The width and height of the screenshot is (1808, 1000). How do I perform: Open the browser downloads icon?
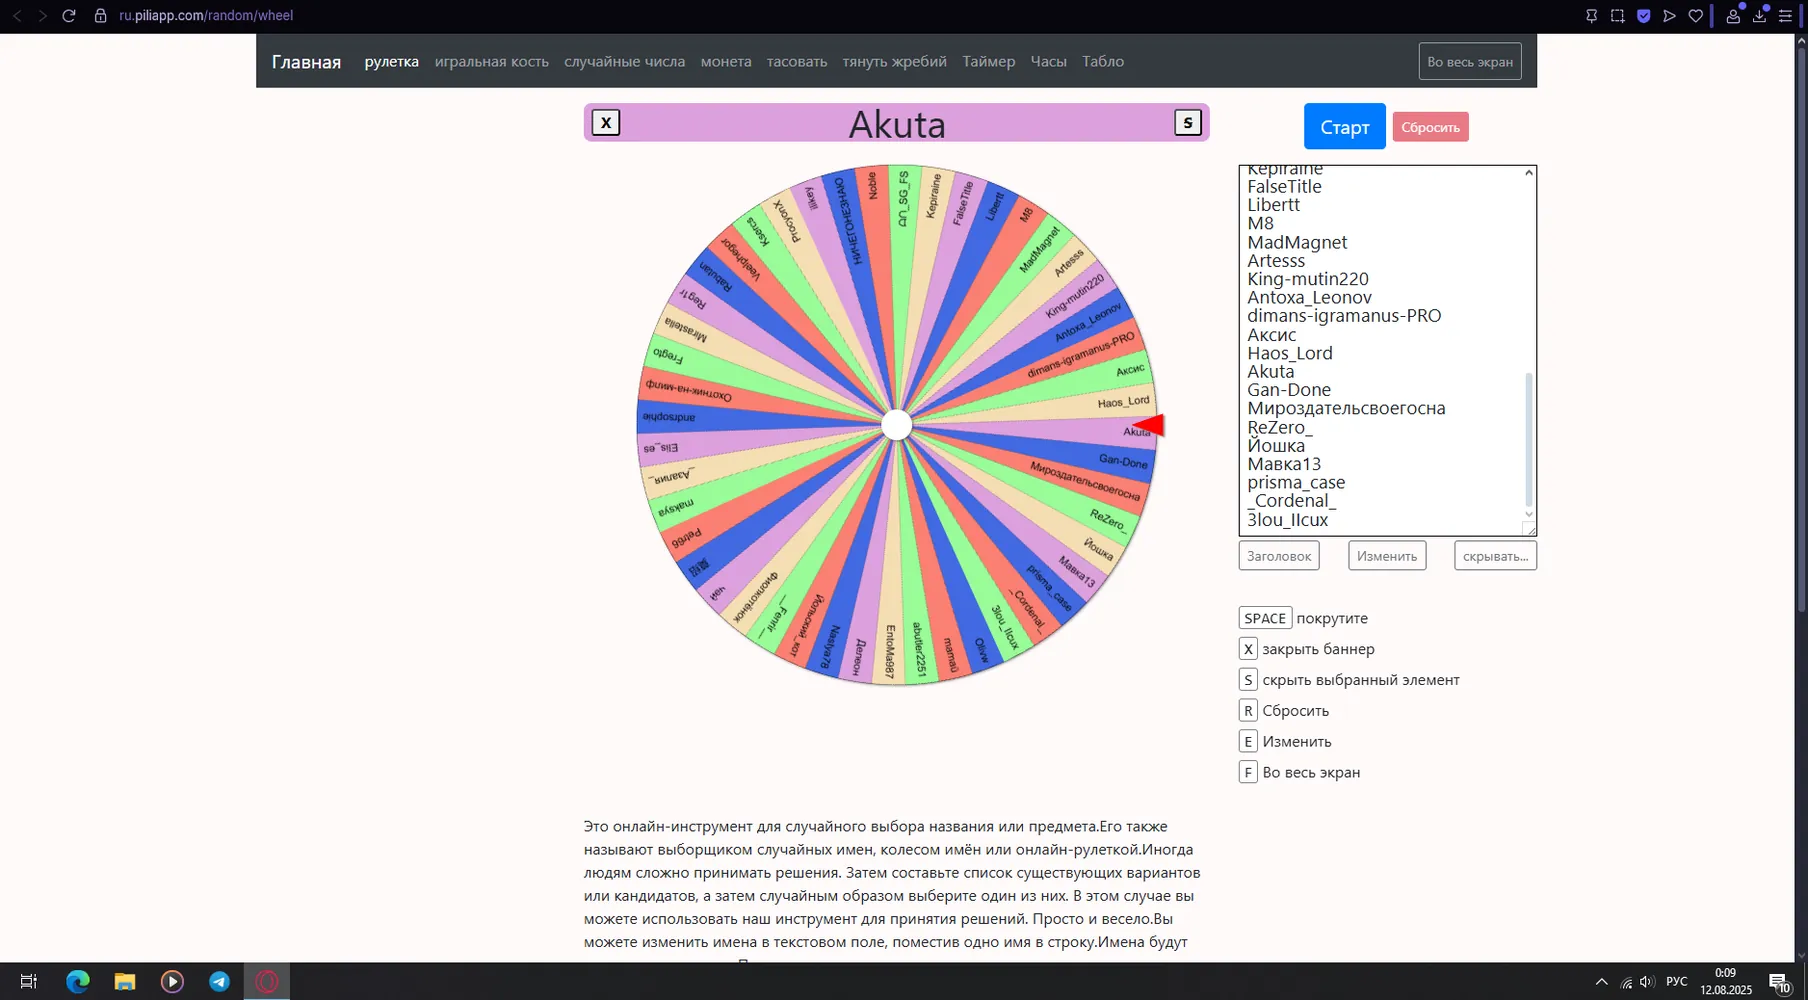pos(1759,16)
